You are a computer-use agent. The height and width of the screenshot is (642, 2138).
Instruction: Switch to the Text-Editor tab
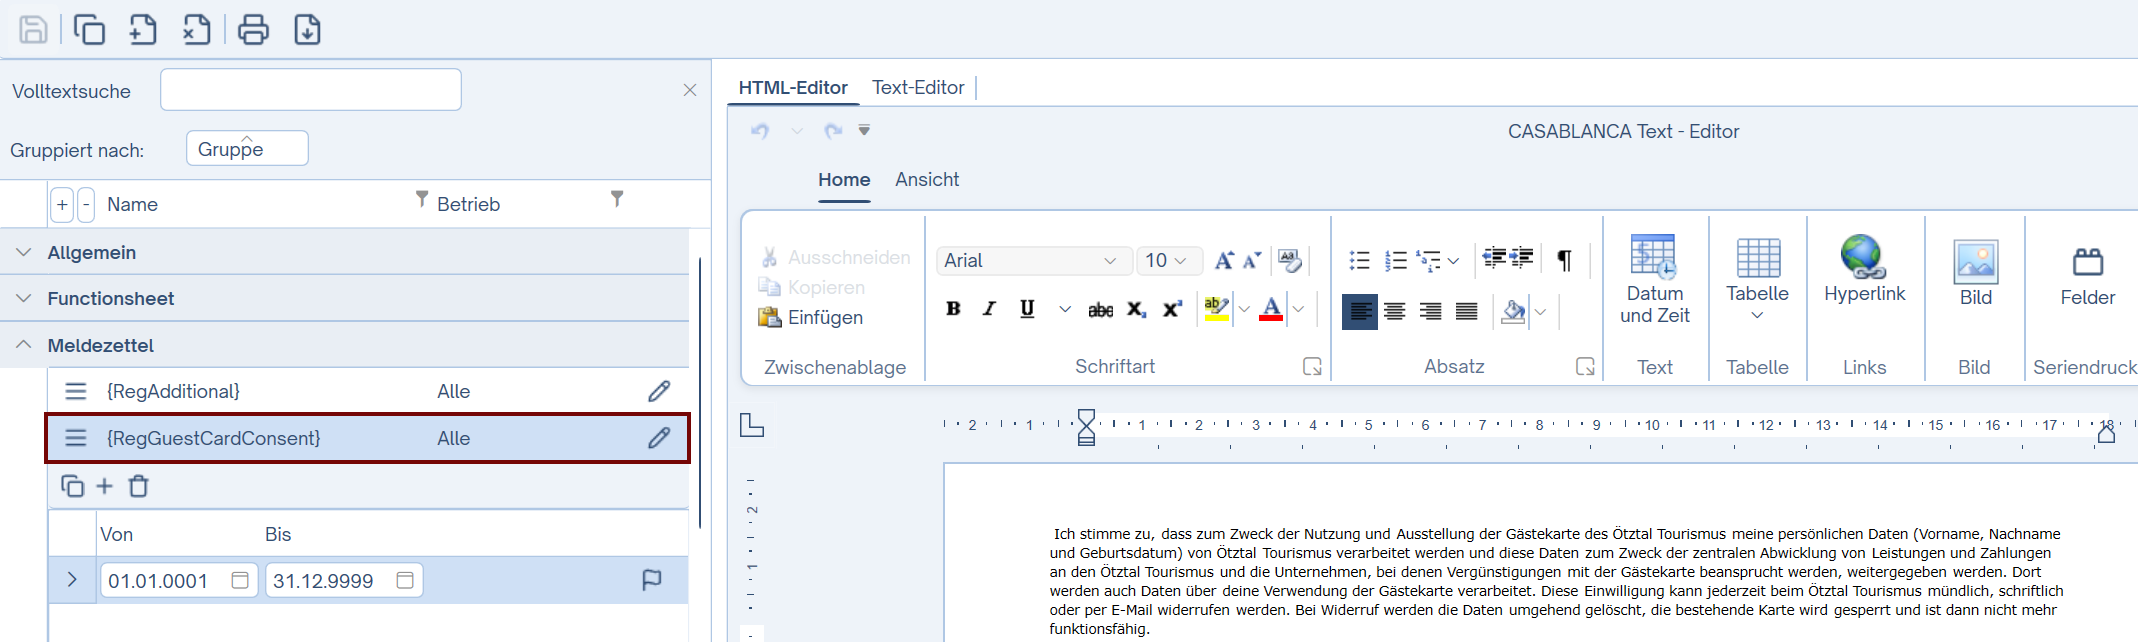point(918,88)
